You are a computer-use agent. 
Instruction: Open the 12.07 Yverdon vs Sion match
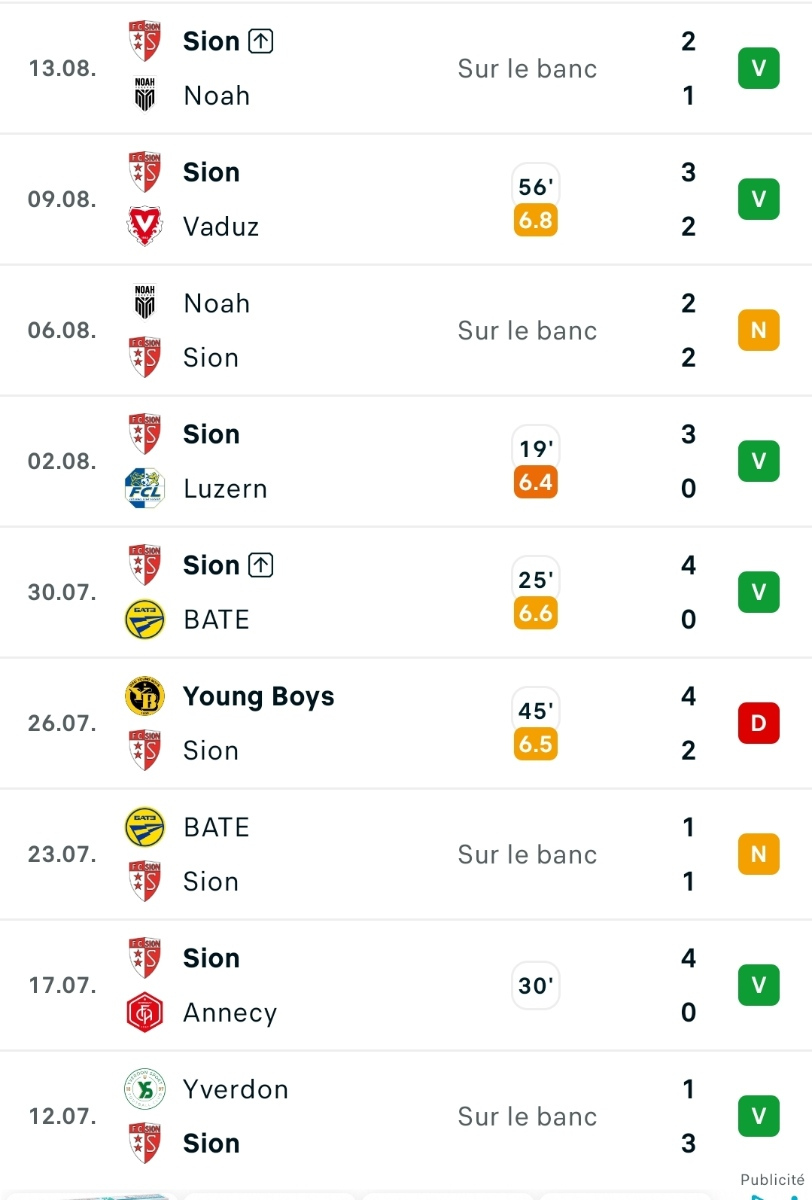(x=406, y=1116)
